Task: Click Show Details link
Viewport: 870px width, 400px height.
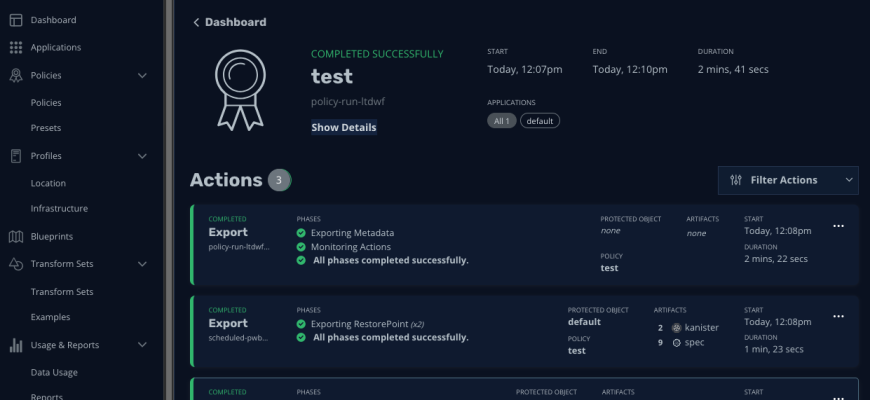Action: tap(344, 128)
